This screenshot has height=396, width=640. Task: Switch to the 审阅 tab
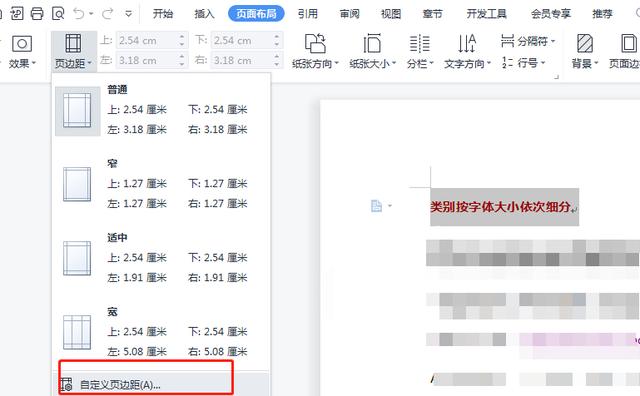tap(349, 14)
